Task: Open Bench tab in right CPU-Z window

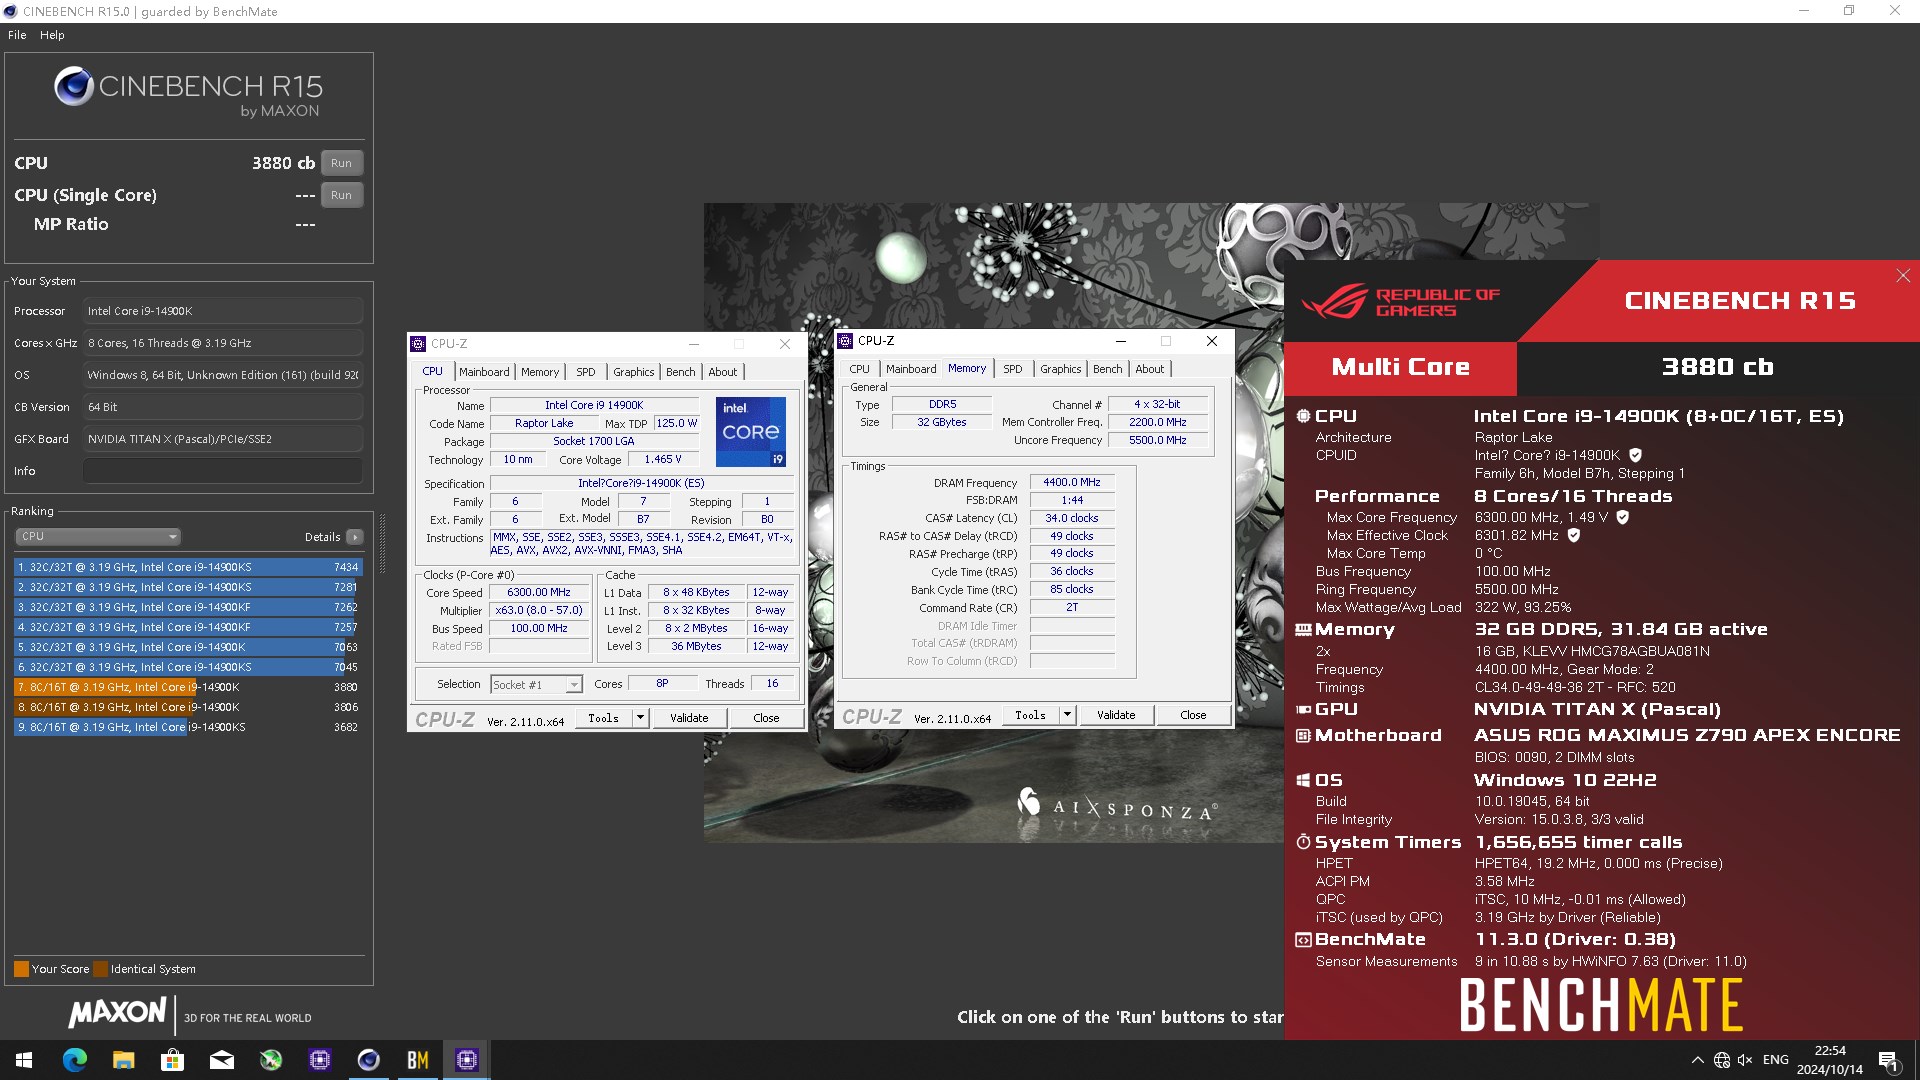Action: click(x=1108, y=369)
